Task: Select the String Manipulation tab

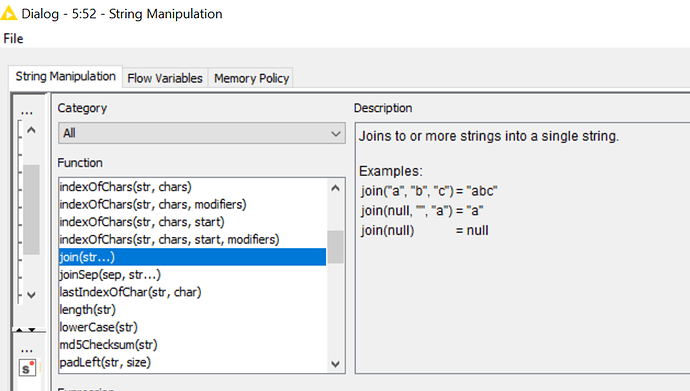Action: (66, 77)
